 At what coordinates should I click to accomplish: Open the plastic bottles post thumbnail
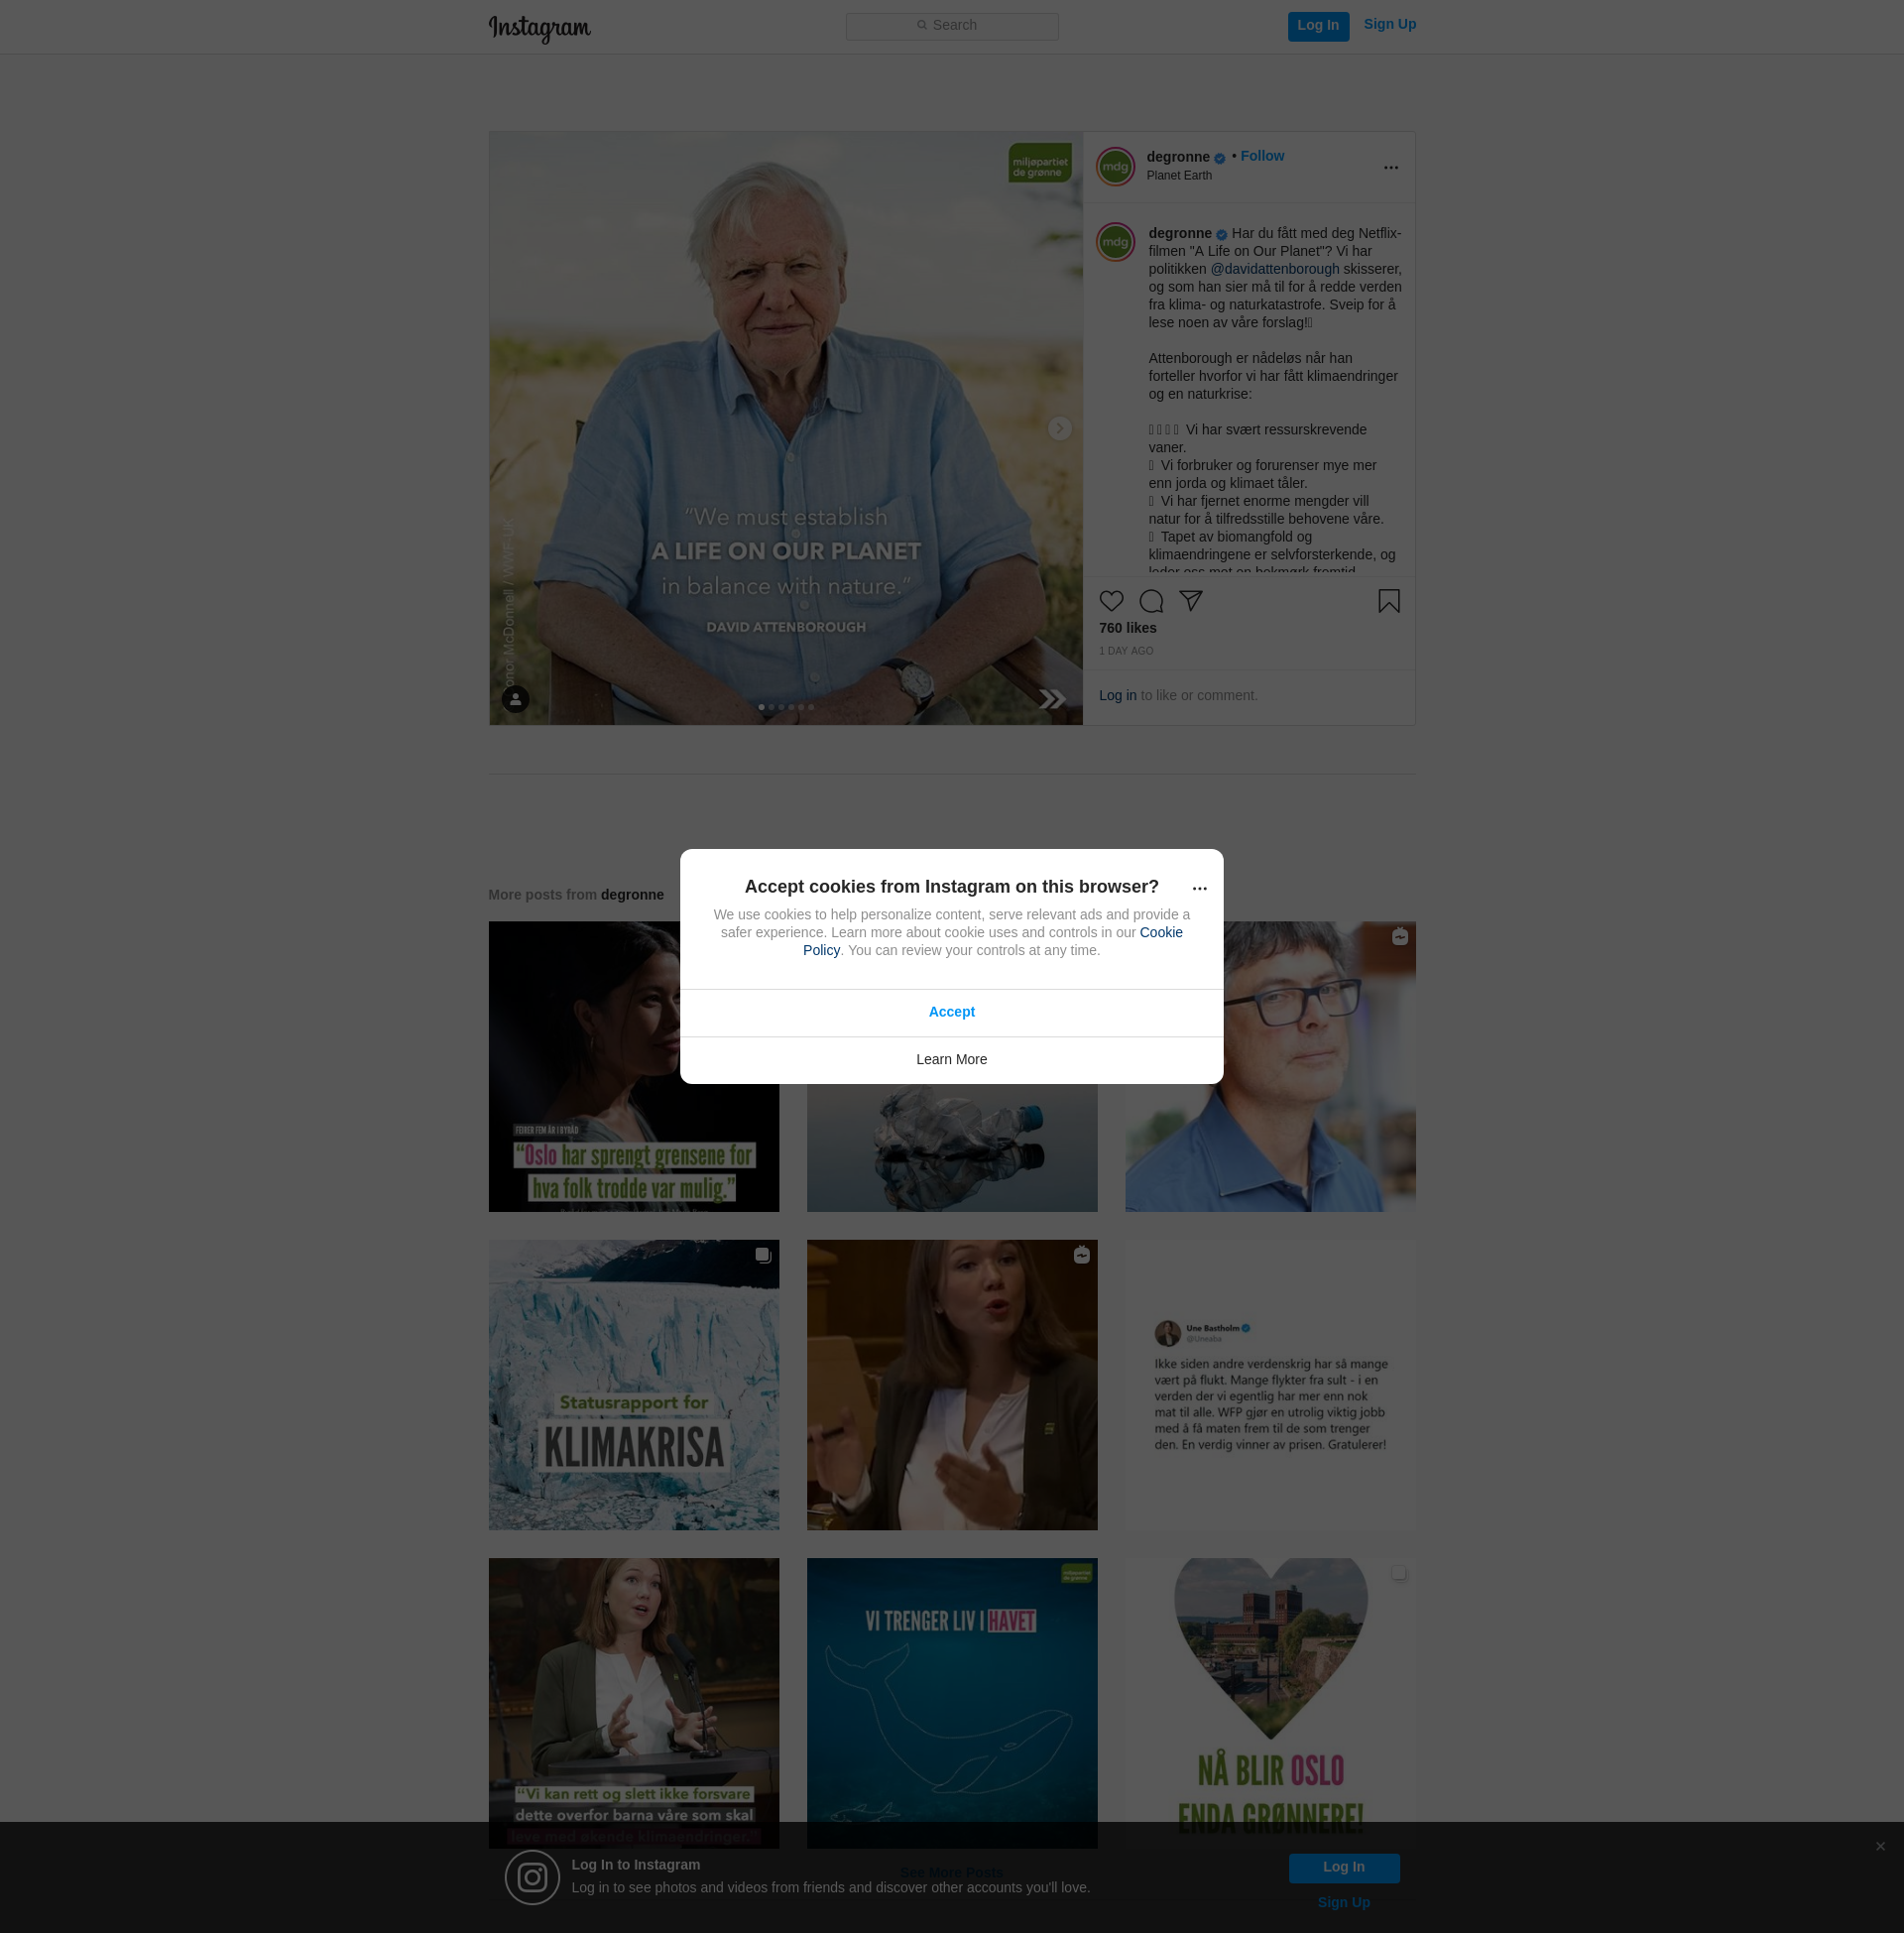click(x=951, y=1148)
